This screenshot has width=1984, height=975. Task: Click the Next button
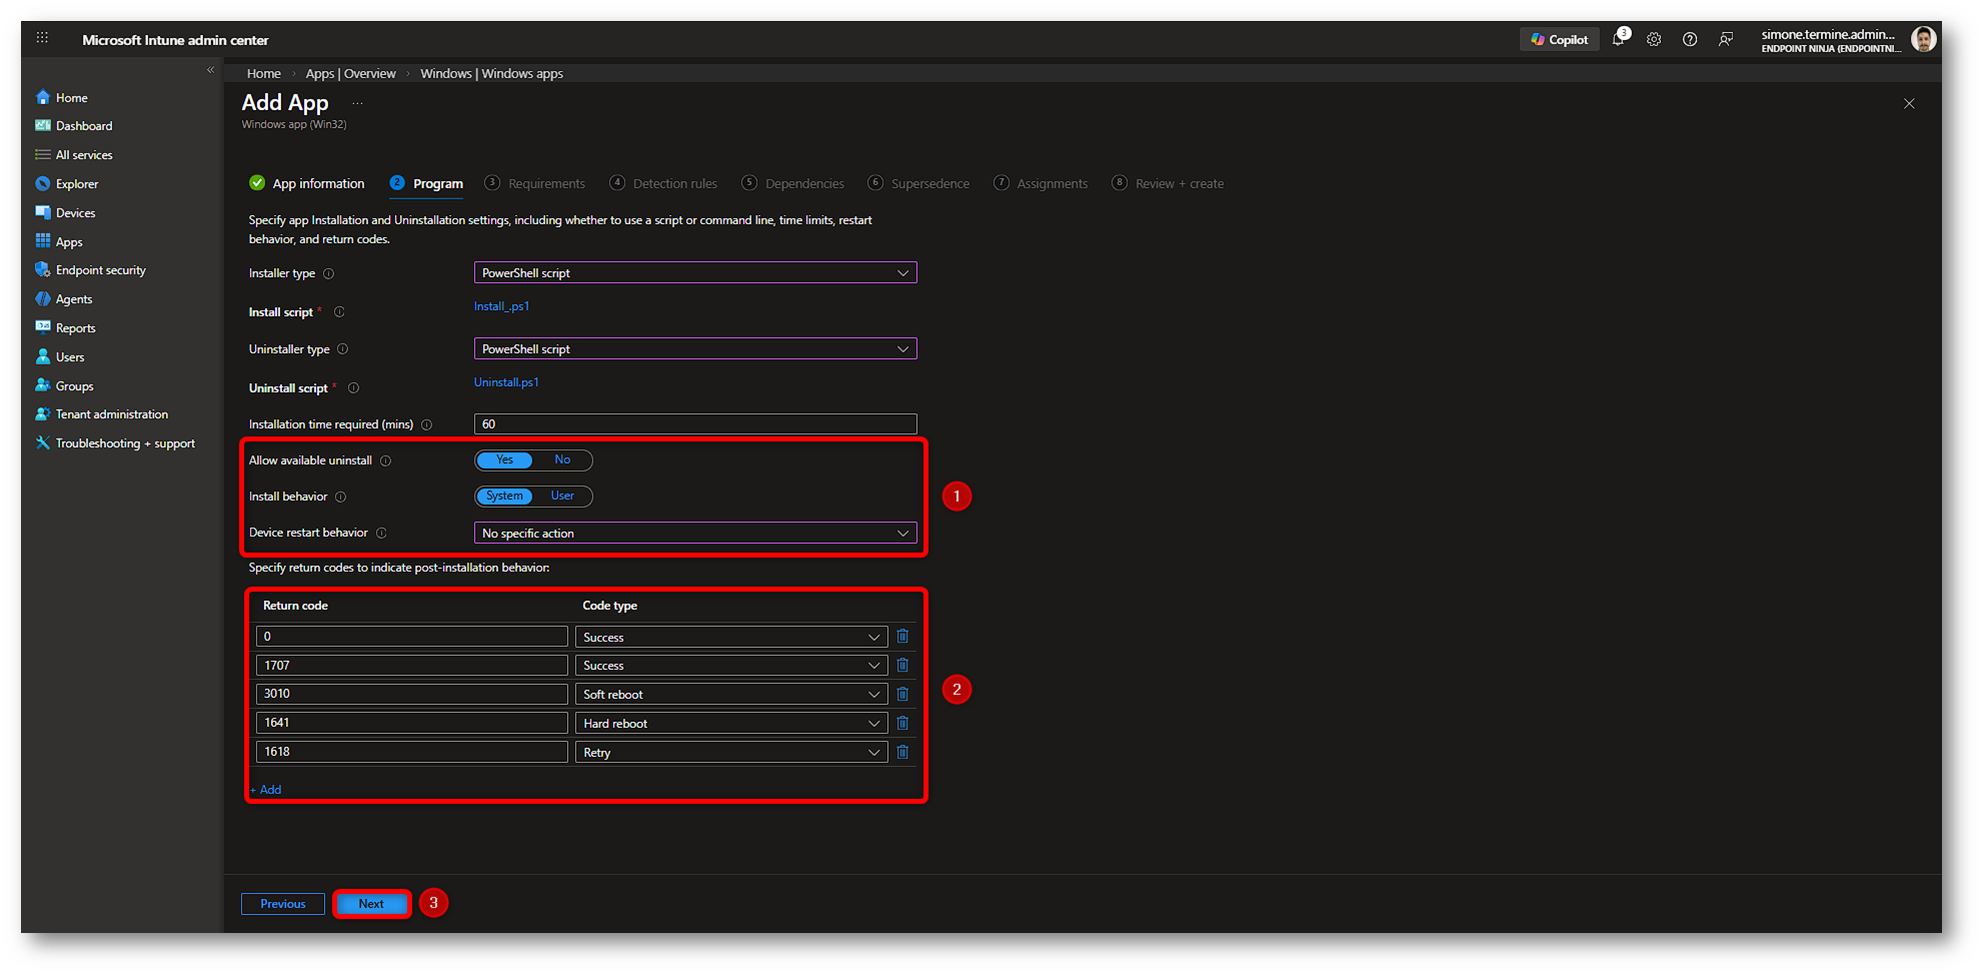point(371,904)
